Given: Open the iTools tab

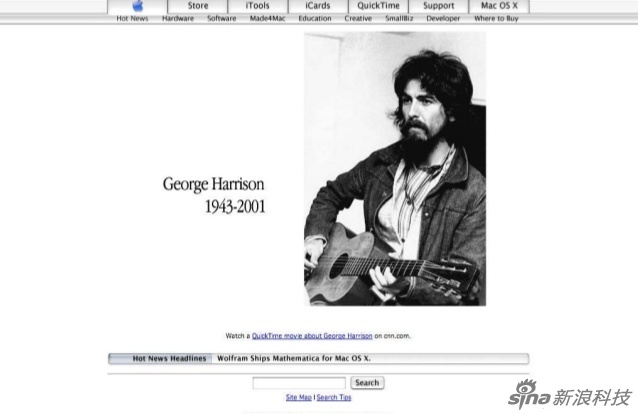Looking at the screenshot, I should pos(258,6).
